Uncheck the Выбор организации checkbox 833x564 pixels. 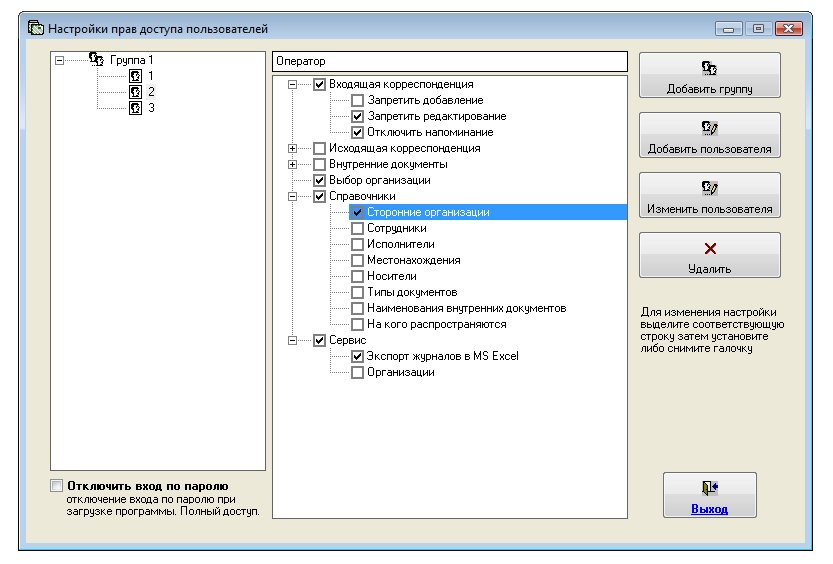point(319,180)
